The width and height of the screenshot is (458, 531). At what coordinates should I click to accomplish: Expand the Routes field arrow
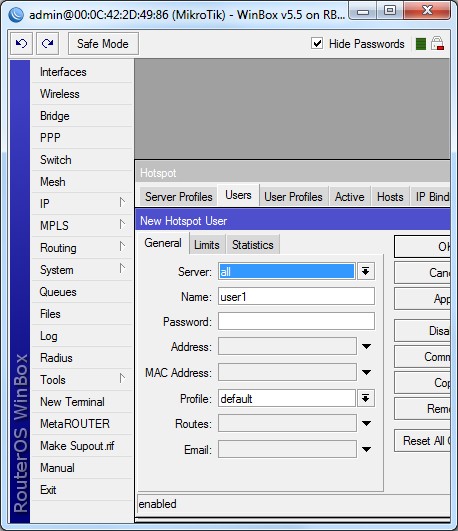pyautogui.click(x=366, y=423)
